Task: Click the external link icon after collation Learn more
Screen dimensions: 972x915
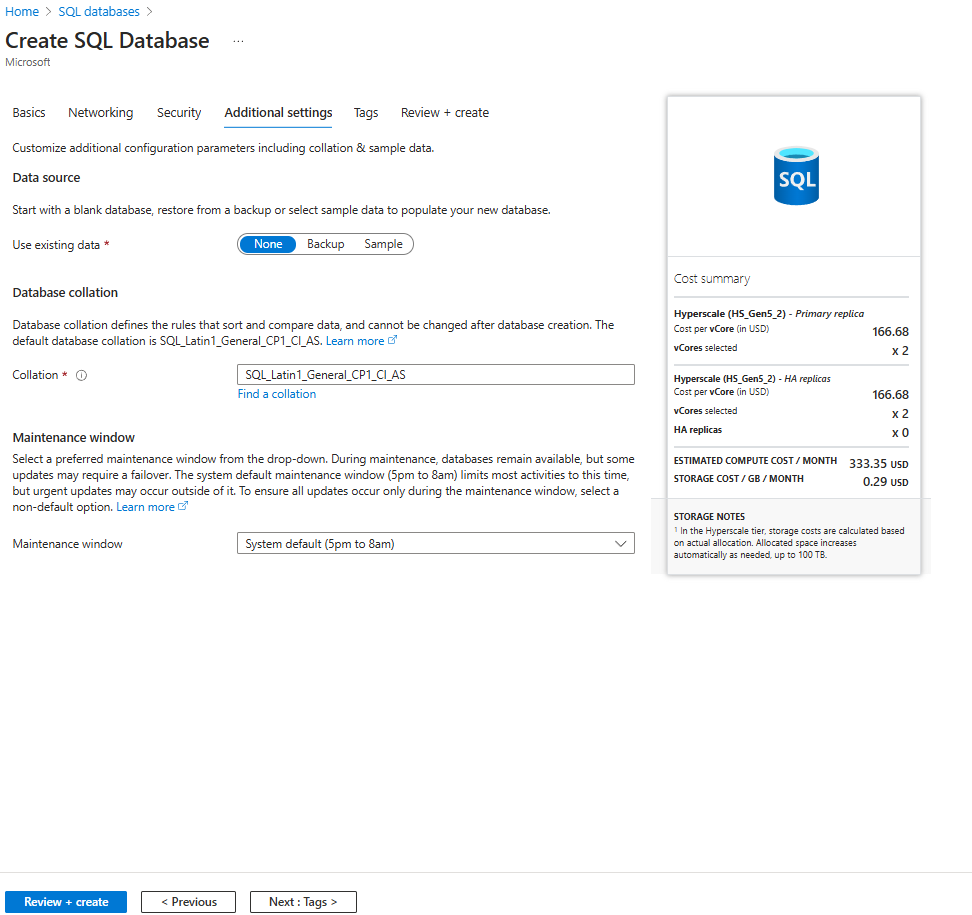Action: [392, 340]
